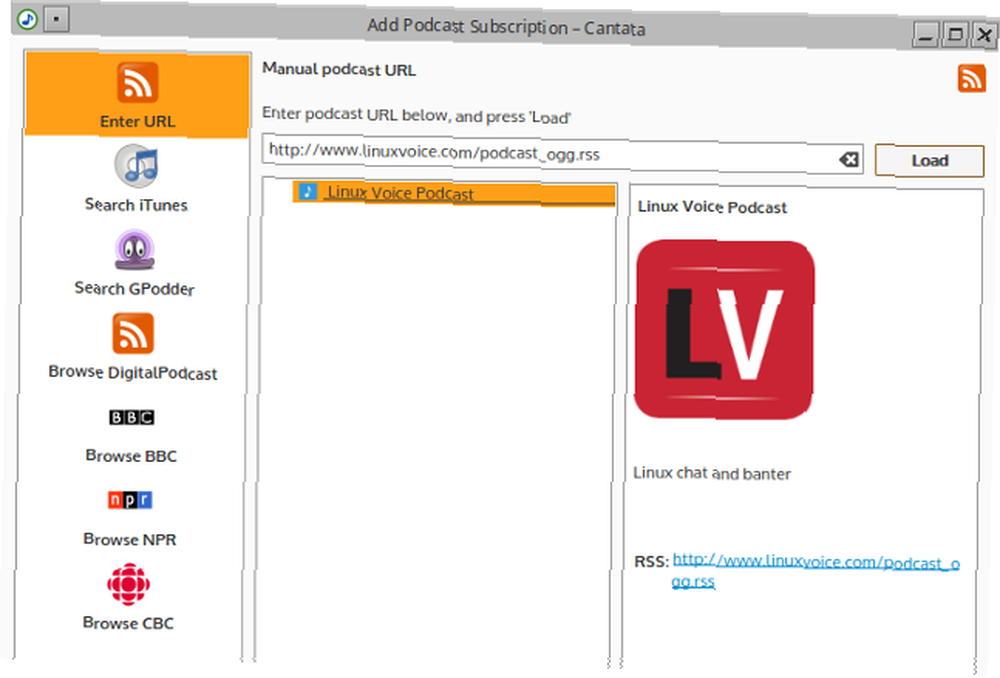Clear the podcast URL field
1000x678 pixels.
tap(848, 159)
